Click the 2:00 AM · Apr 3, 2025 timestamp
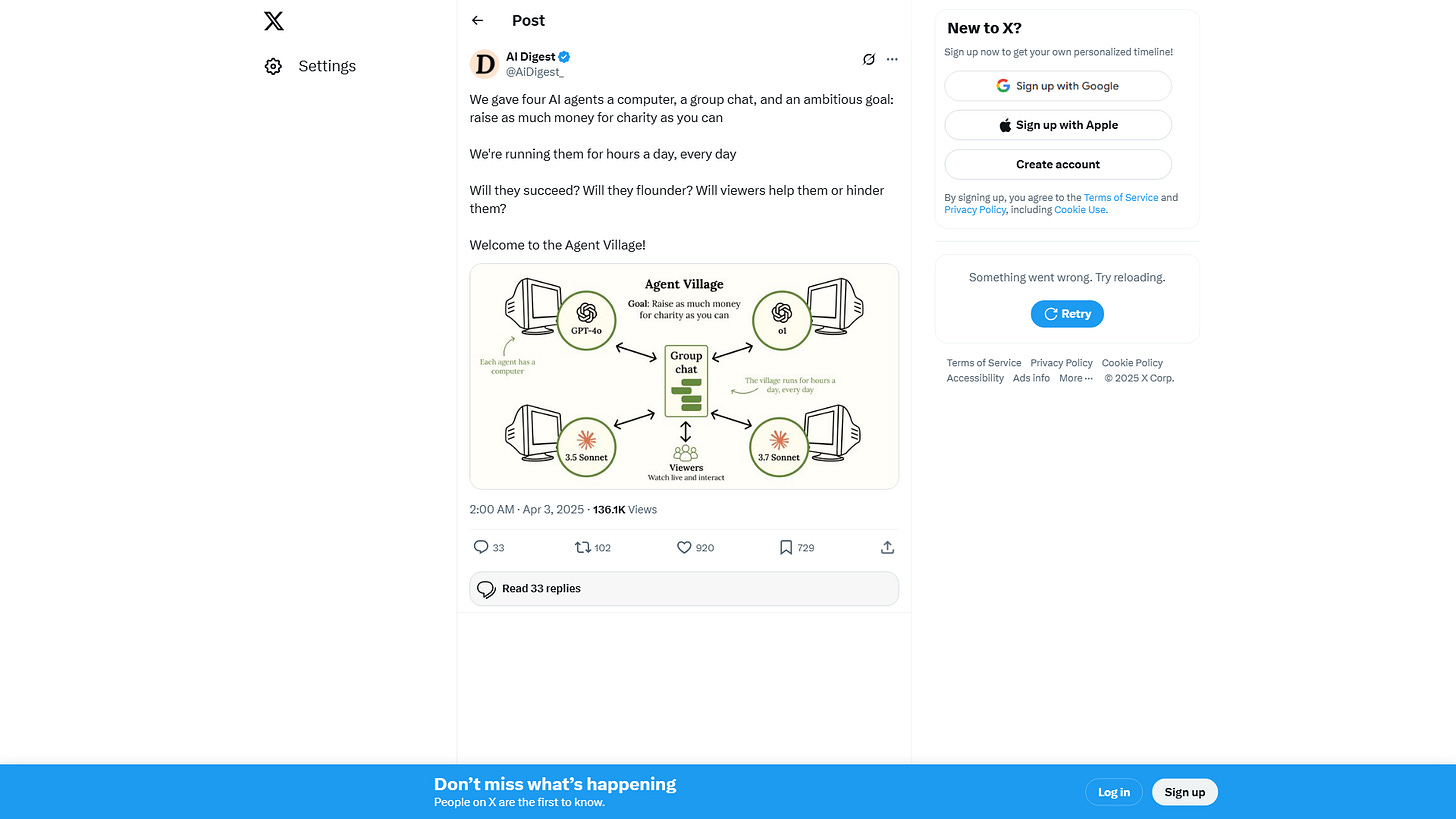 point(527,509)
